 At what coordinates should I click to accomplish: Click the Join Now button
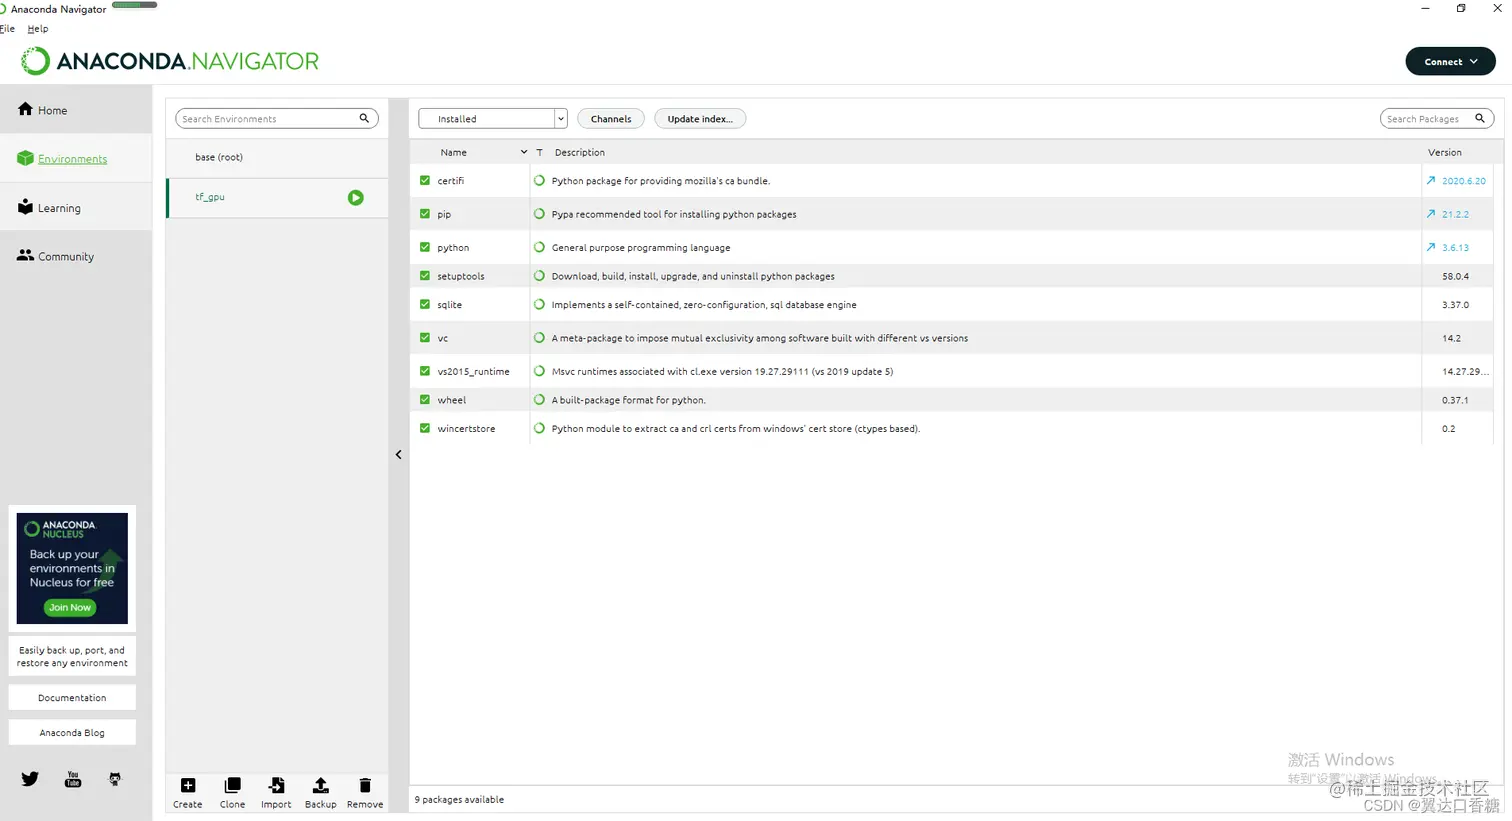[x=70, y=607]
